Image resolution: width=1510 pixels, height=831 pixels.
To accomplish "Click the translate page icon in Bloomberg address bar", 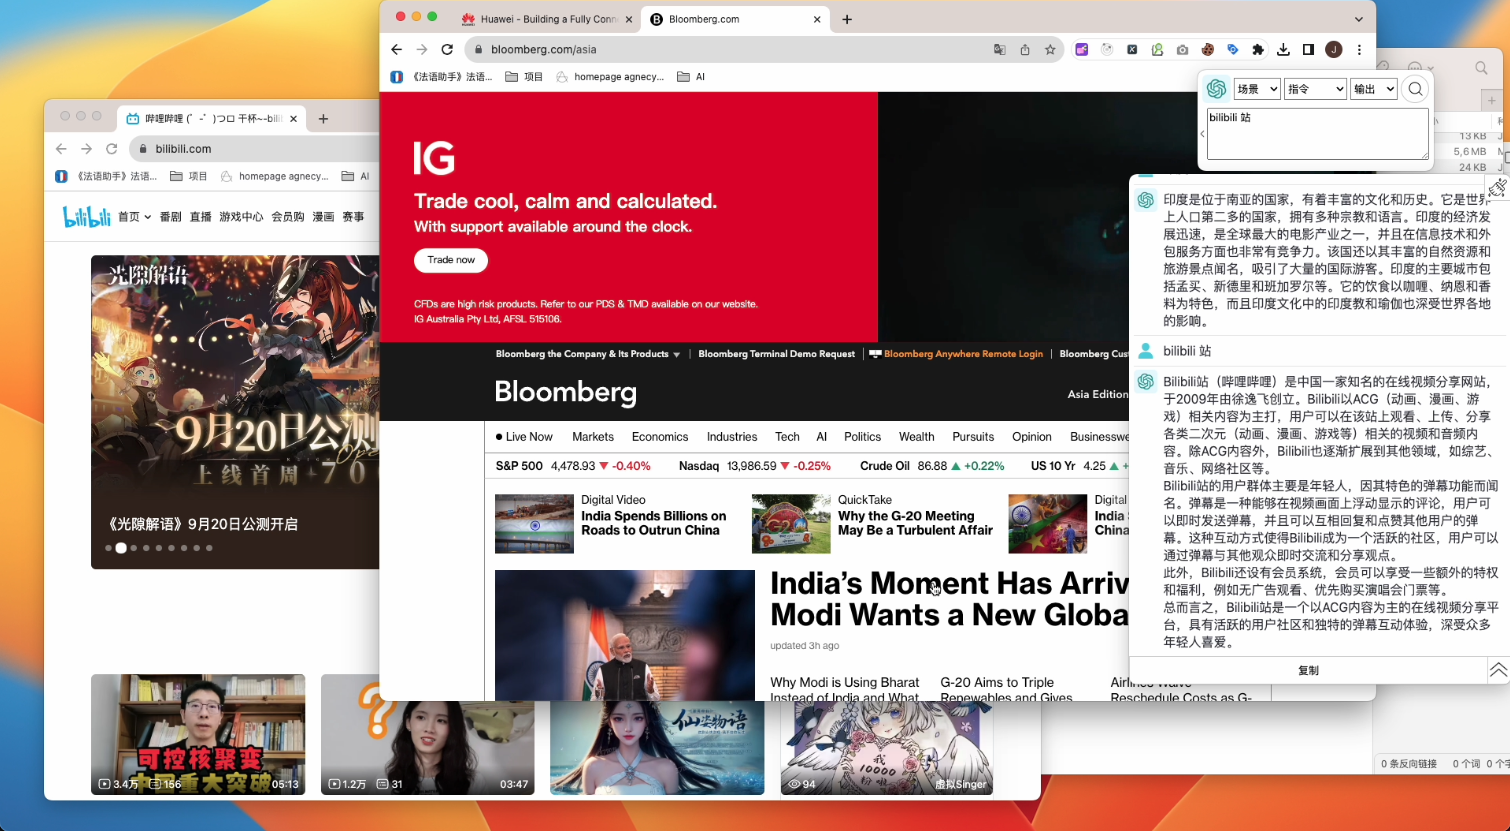I will pyautogui.click(x=999, y=49).
